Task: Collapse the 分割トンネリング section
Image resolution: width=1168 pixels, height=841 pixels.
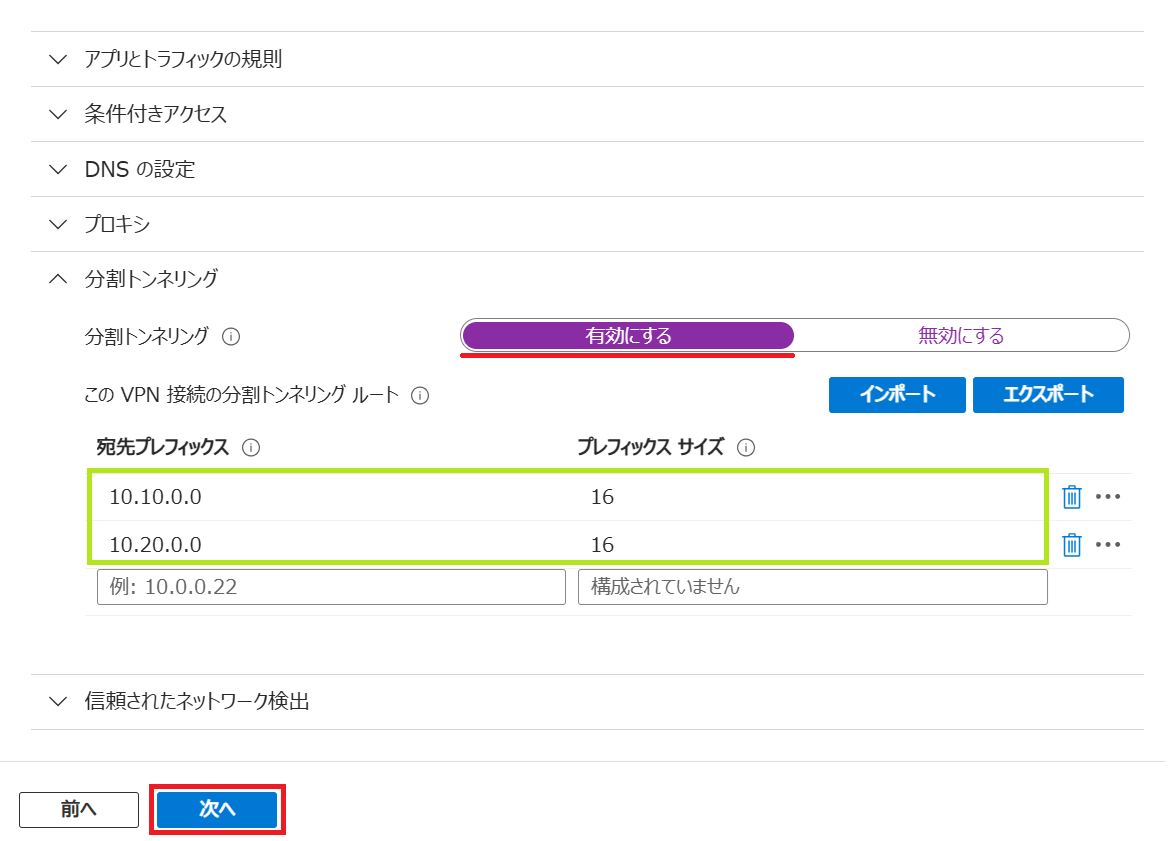Action: [587, 279]
